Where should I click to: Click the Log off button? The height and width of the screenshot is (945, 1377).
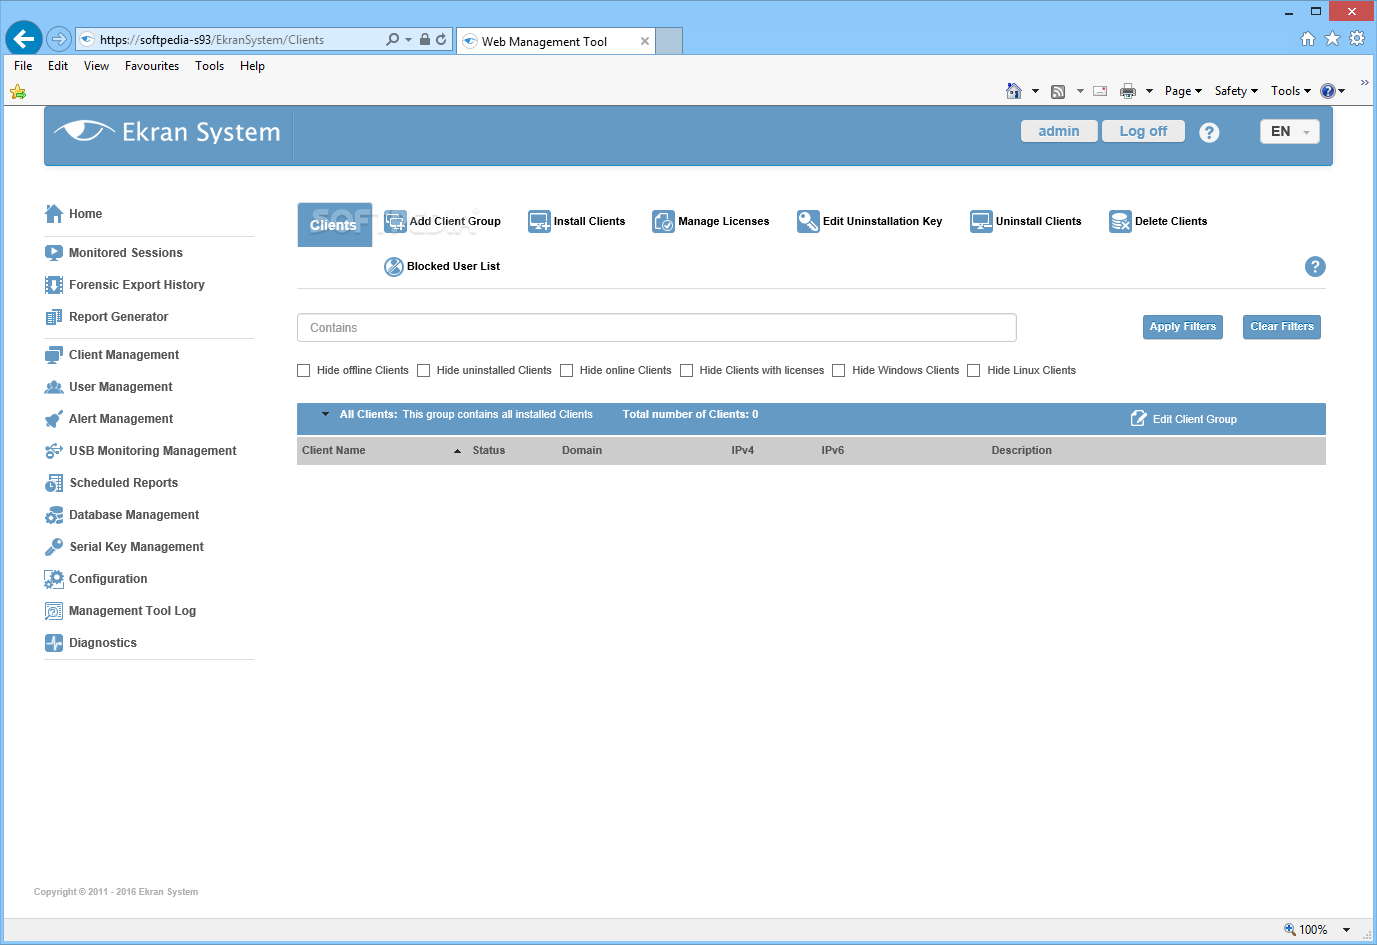[1143, 132]
